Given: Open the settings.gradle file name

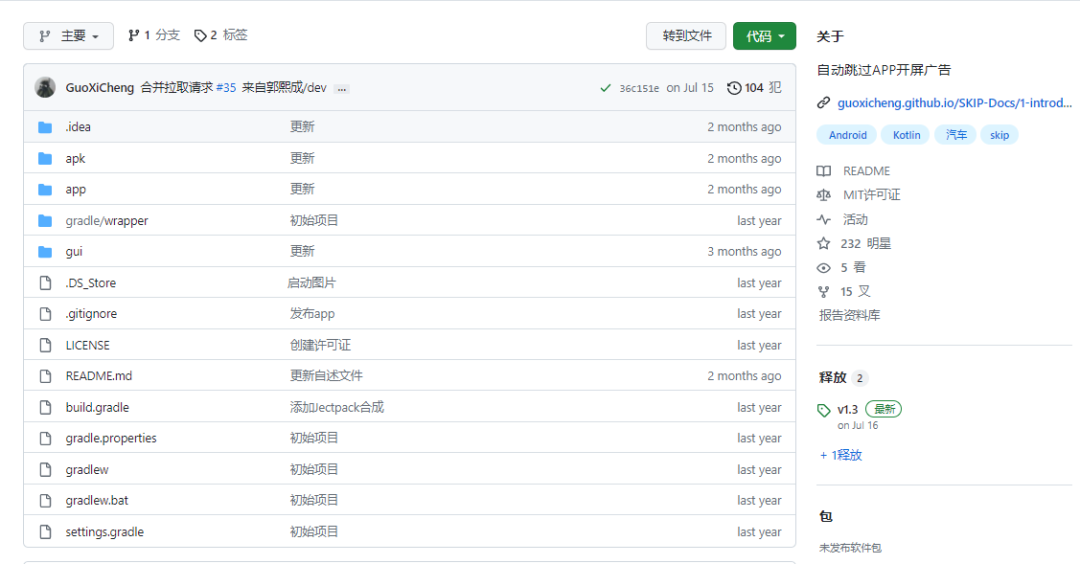Looking at the screenshot, I should (x=105, y=532).
